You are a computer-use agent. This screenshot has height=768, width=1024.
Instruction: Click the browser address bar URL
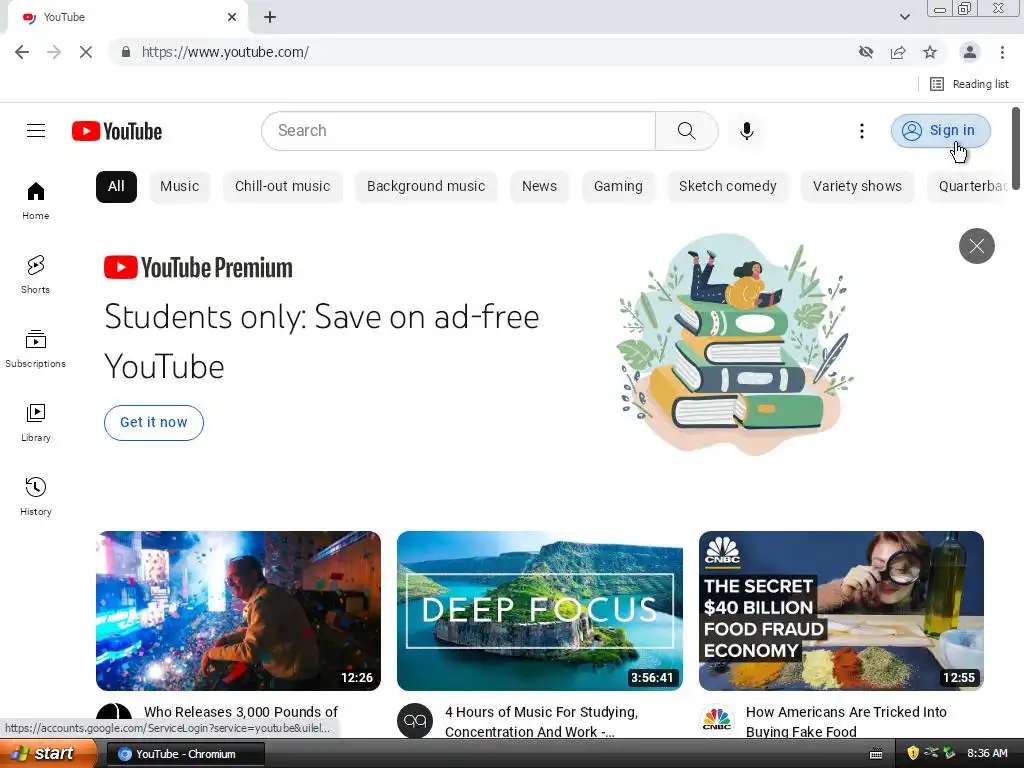coord(225,52)
